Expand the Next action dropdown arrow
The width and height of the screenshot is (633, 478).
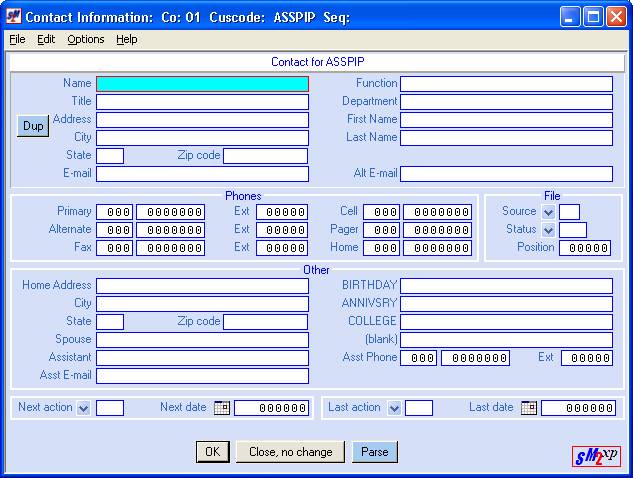(x=83, y=408)
